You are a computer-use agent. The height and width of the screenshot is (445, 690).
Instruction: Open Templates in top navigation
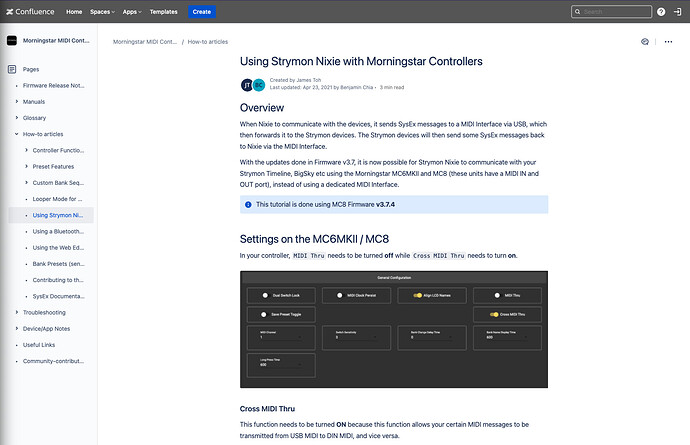163,12
